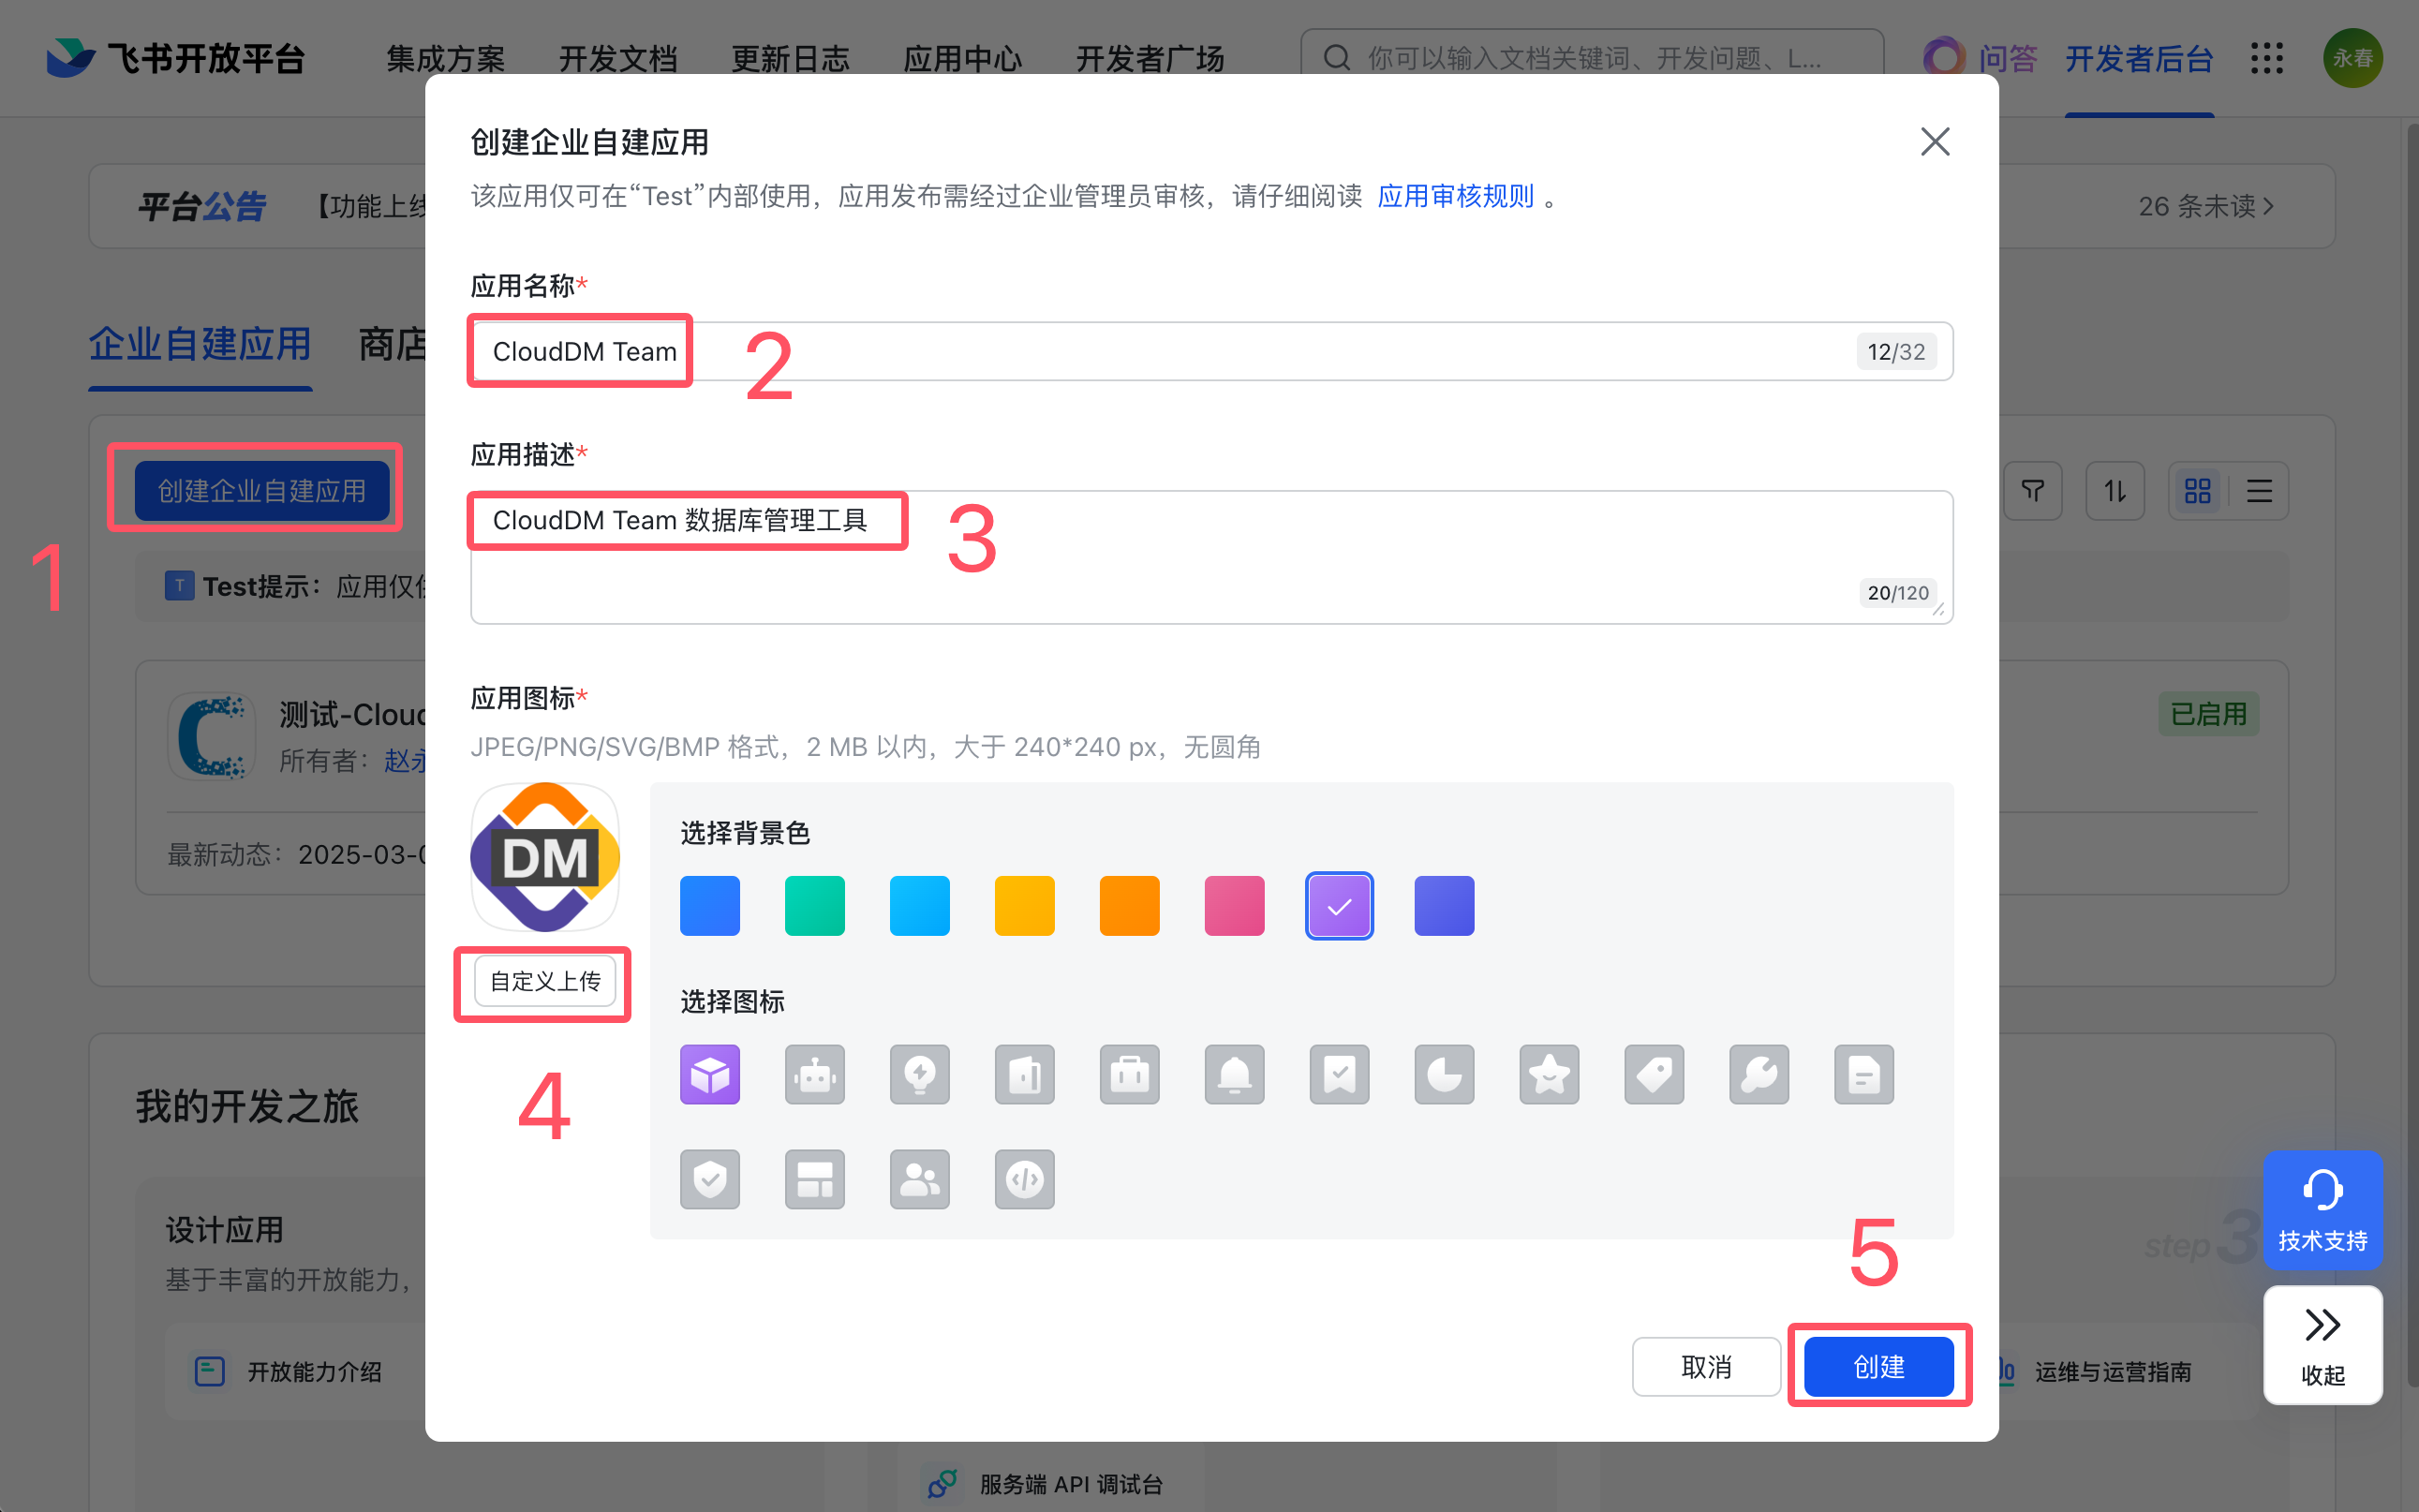2419x1512 pixels.
Task: Open the 开发文档 menu item
Action: click(x=617, y=59)
